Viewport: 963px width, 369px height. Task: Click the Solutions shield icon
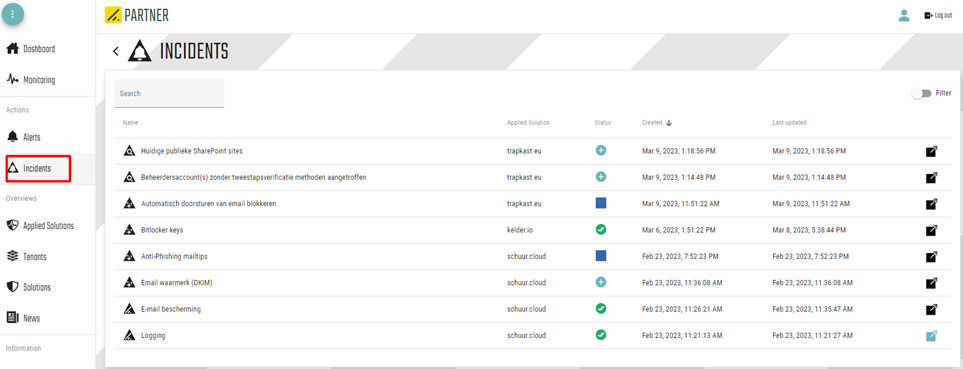click(x=12, y=287)
